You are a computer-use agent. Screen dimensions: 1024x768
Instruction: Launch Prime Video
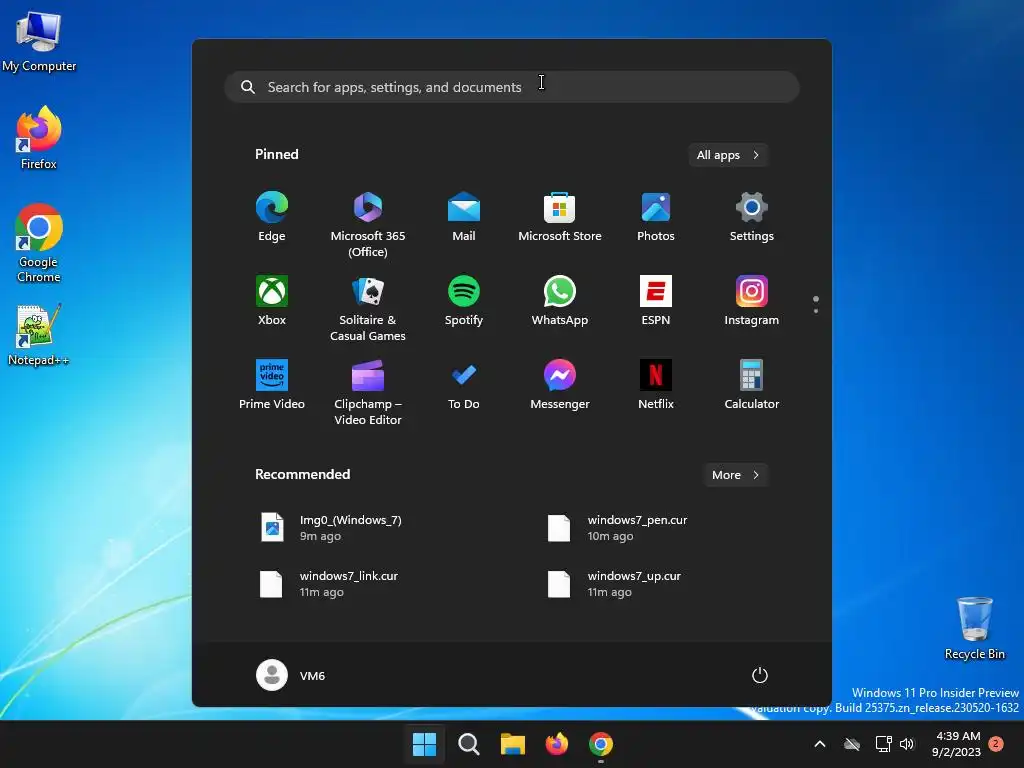click(x=272, y=385)
